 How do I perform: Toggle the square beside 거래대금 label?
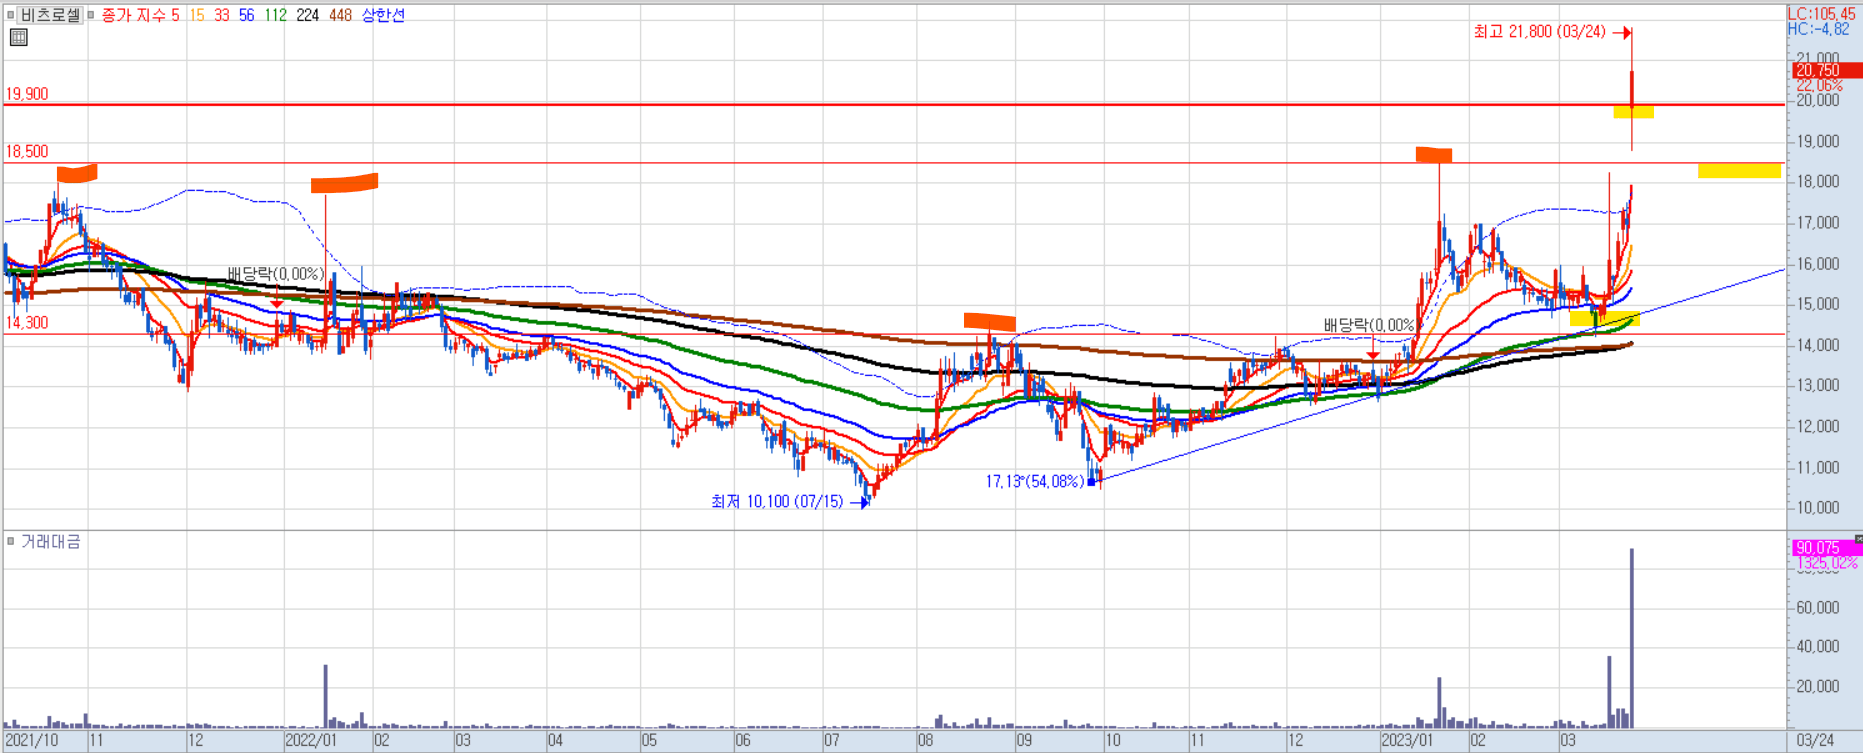click(10, 541)
